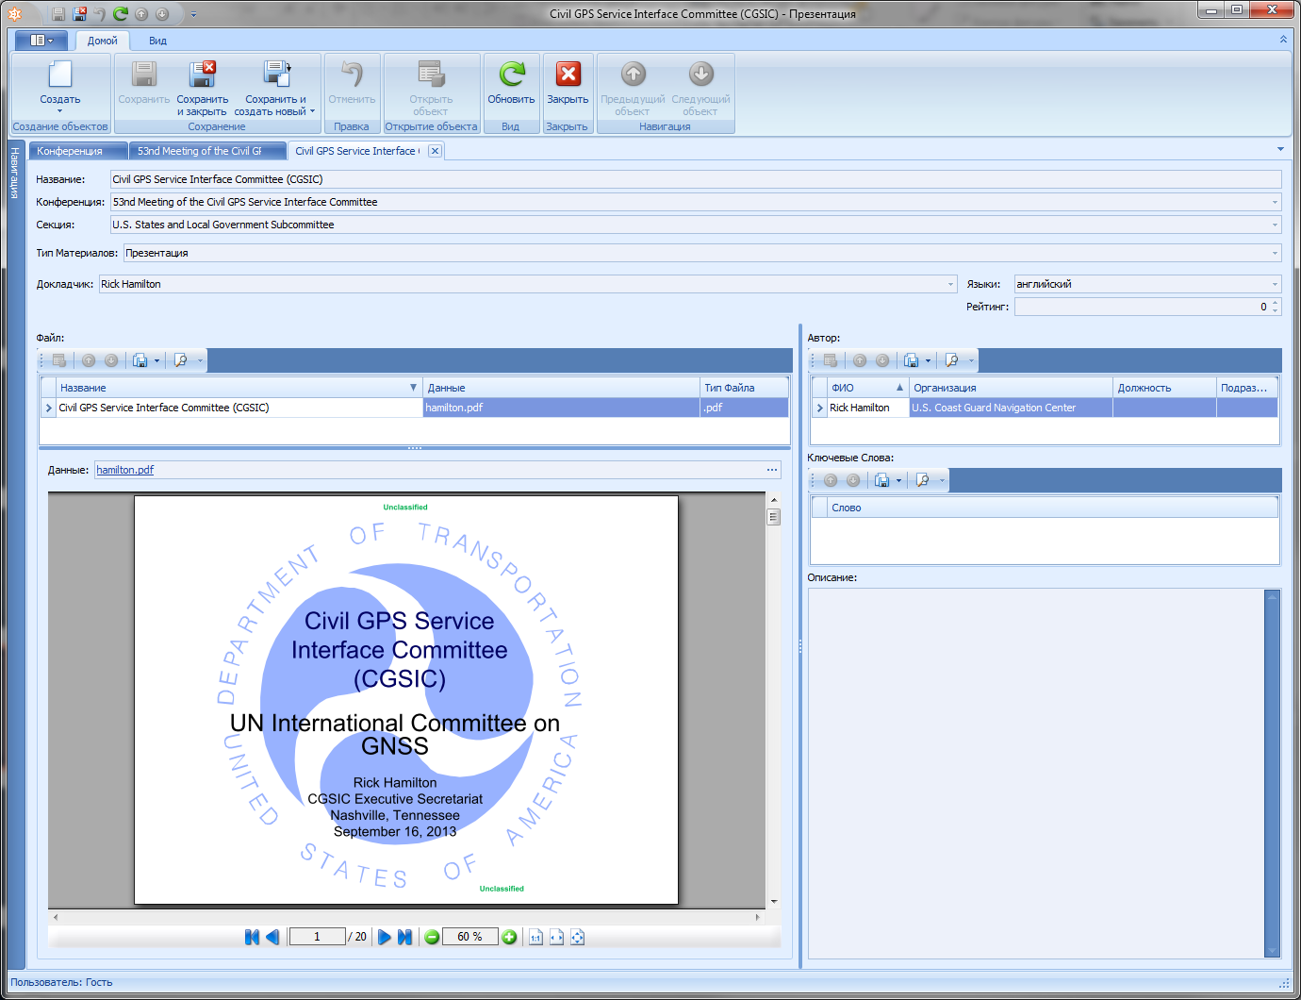Click Сохранить и создать новый icon
Screen dimensions: 1301x1000
coord(276,74)
